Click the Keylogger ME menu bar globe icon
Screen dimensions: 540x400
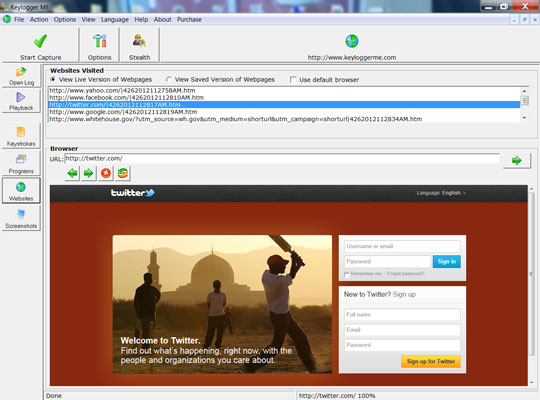click(7, 19)
